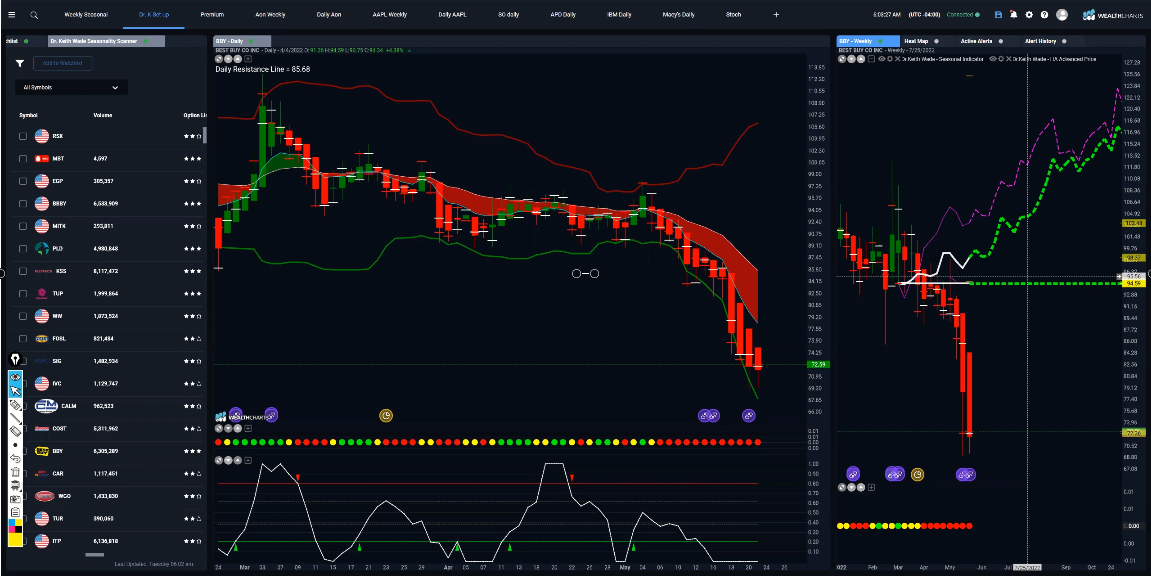Choose the arrow pointer annotation tool
The image size is (1151, 576).
pos(15,391)
